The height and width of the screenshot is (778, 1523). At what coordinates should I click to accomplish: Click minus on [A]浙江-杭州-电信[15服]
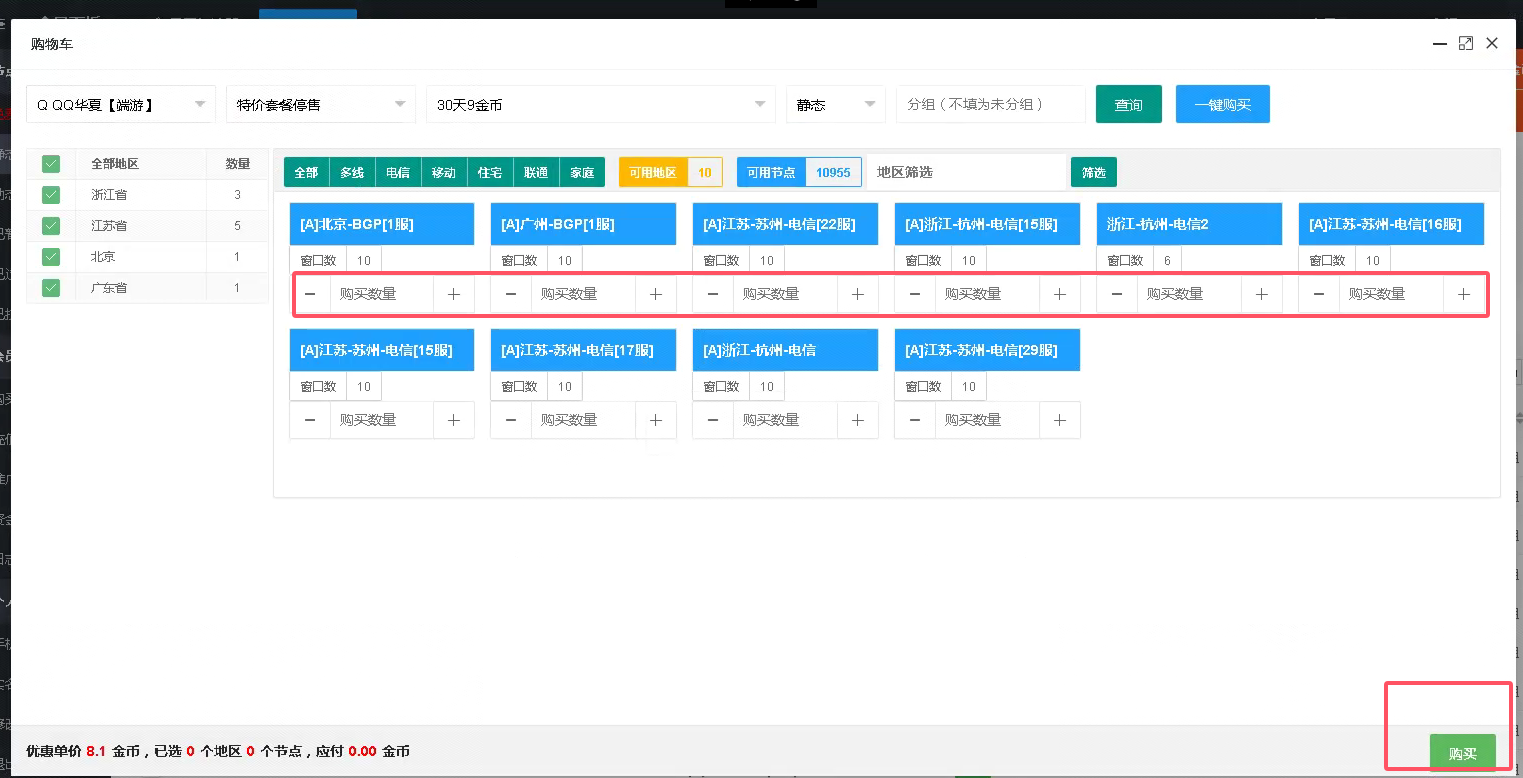(x=914, y=294)
